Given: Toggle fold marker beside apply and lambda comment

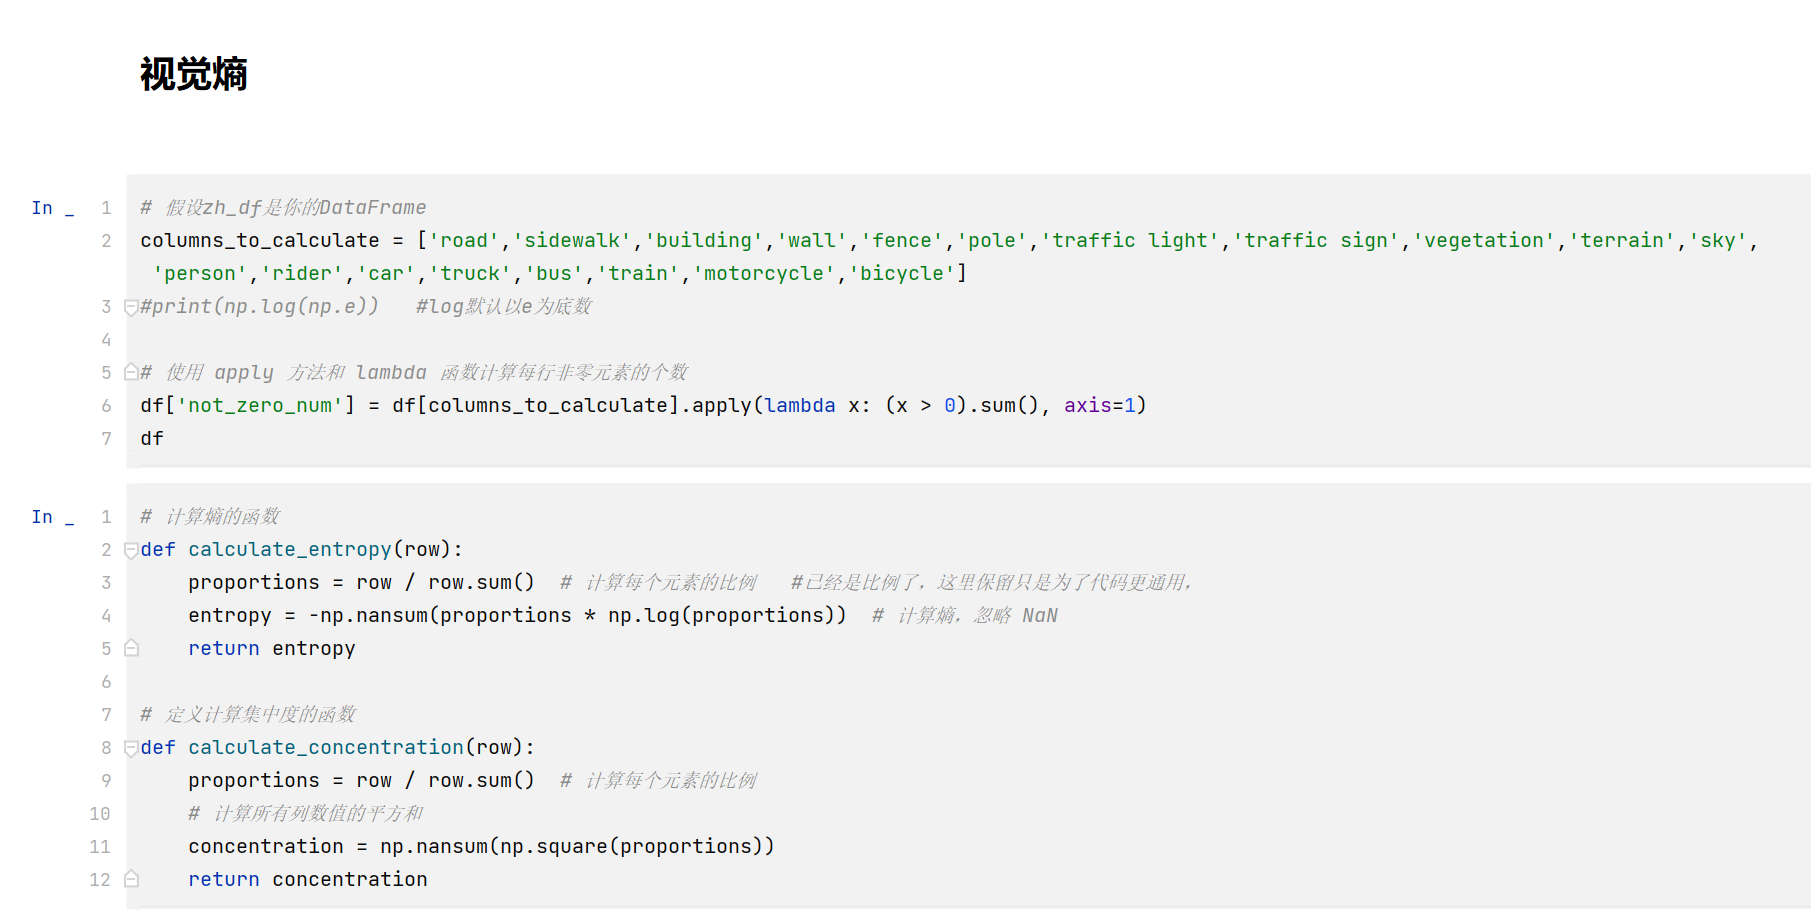Looking at the screenshot, I should (131, 373).
